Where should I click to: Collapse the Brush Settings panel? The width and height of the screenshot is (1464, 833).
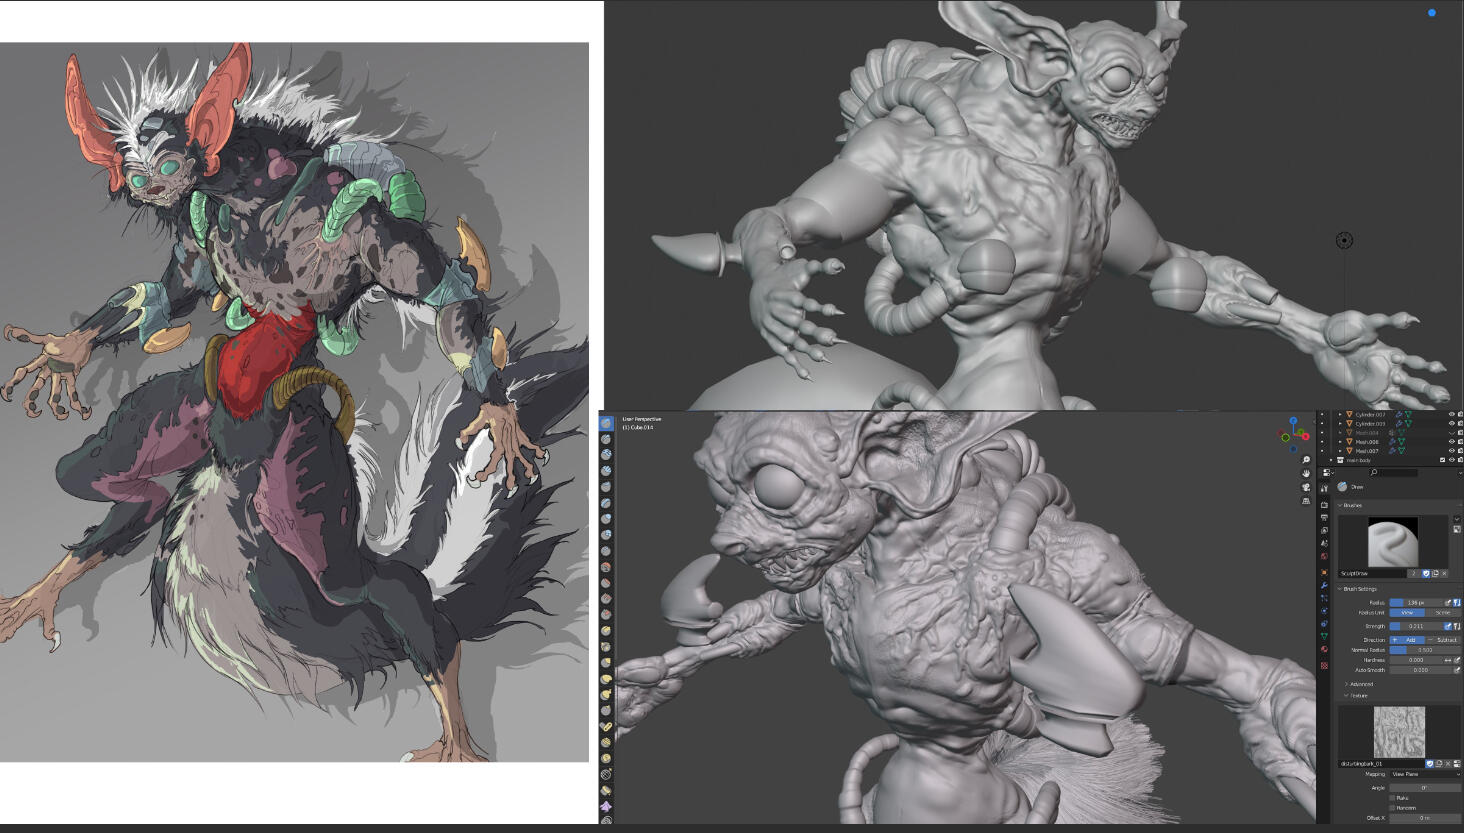click(x=1358, y=589)
